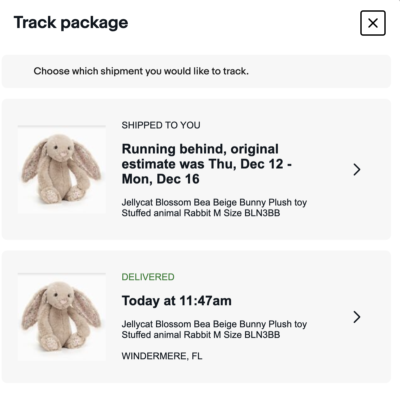Click the green DELIVERED status label

point(148,277)
